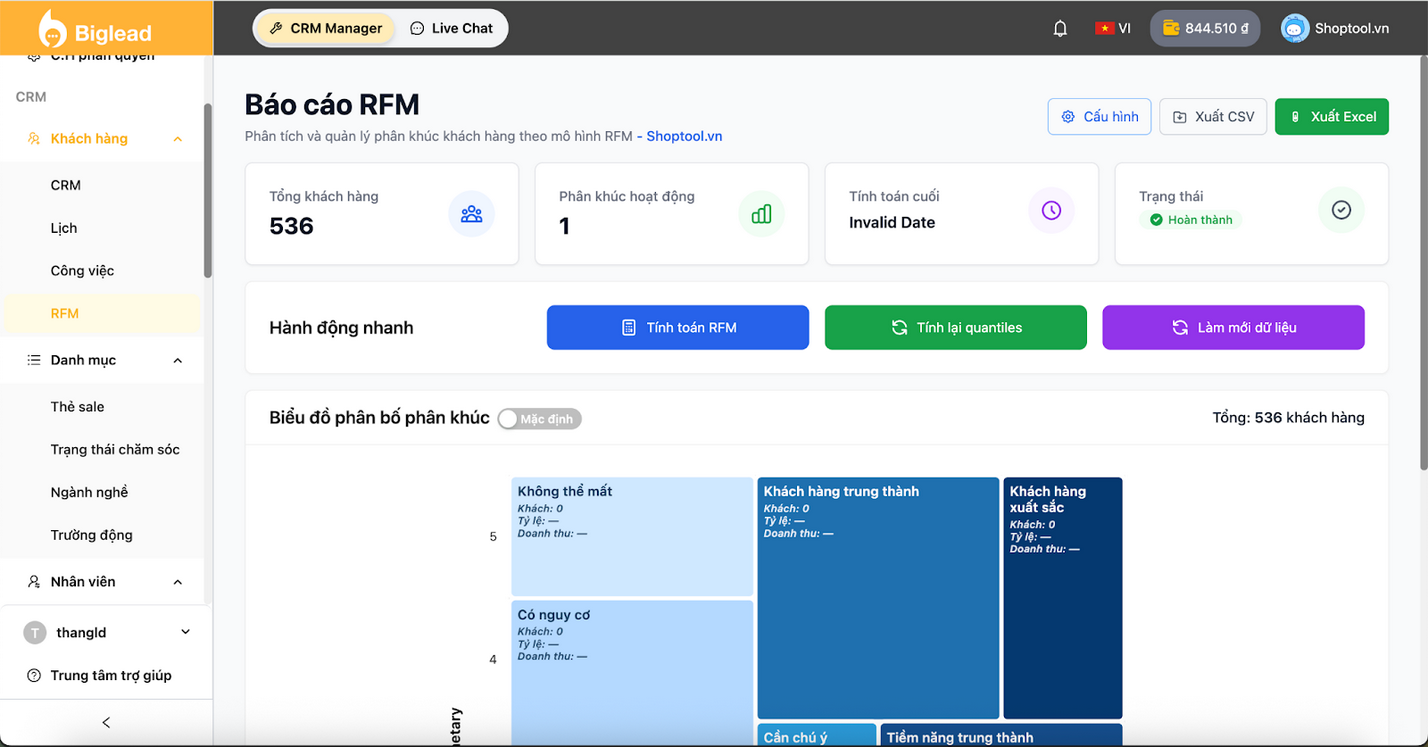Open the Shoptool.vn link in subtitle

684,136
